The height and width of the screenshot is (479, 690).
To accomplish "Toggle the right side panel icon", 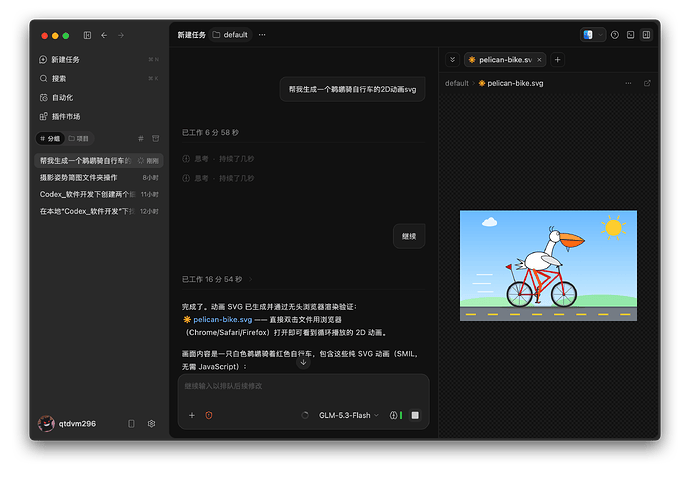I will click(646, 35).
